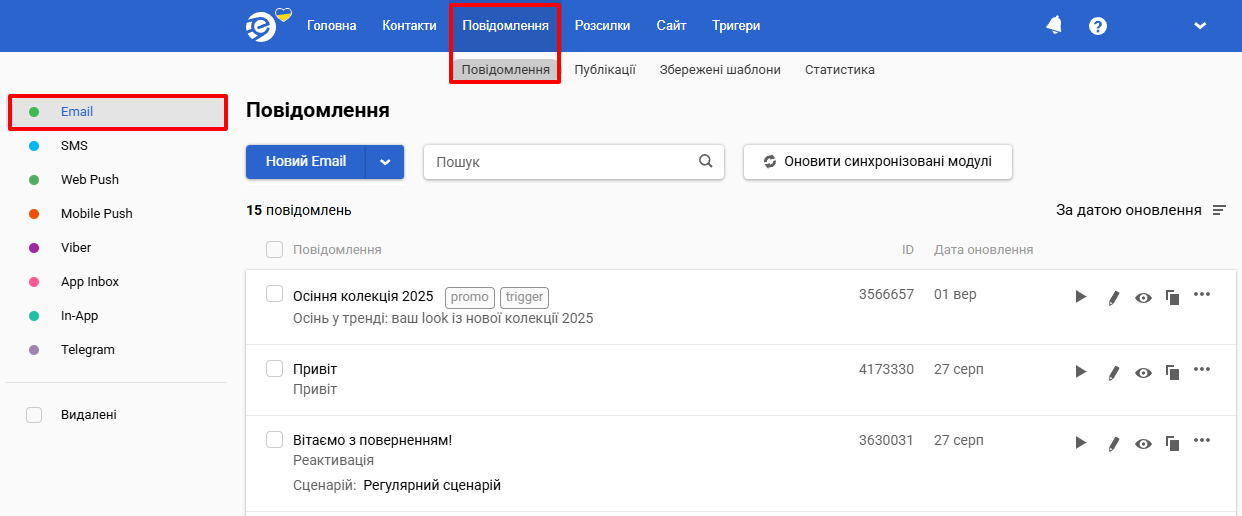Viewport: 1242px width, 516px height.
Task: Open the Контакти menu
Action: pos(409,26)
